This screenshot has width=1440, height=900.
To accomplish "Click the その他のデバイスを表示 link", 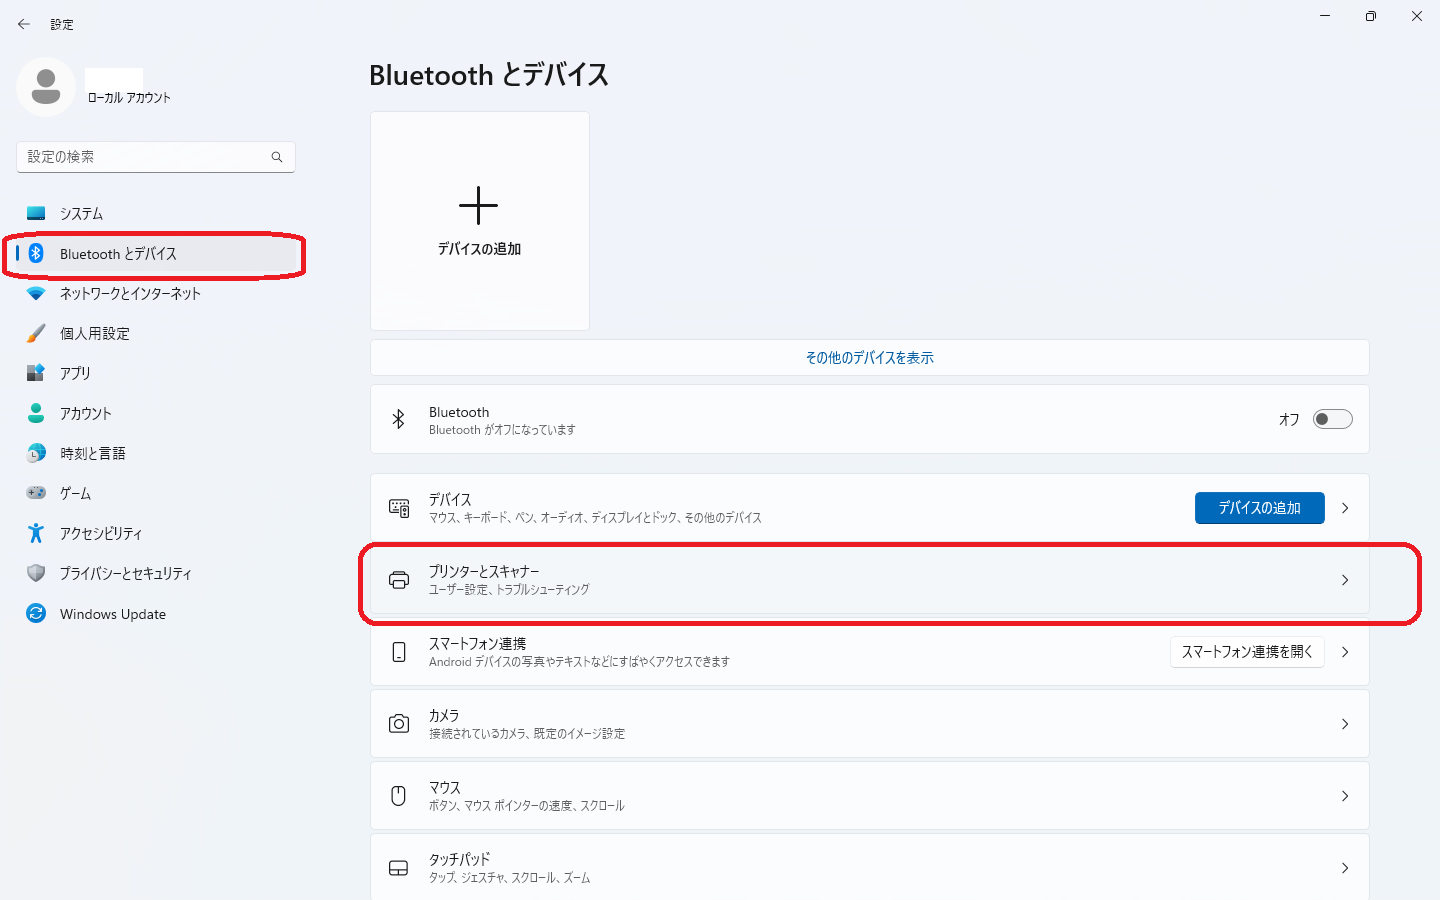I will tap(870, 358).
